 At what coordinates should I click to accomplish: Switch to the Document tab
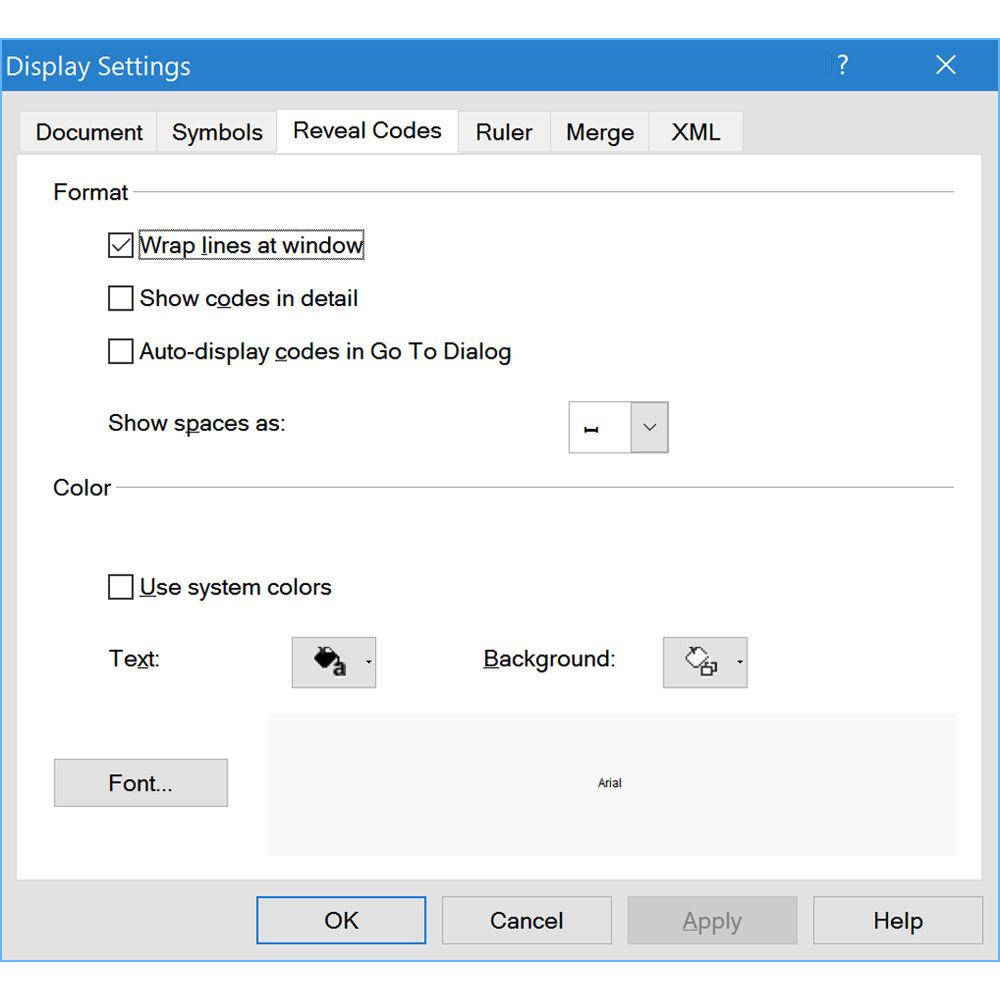89,132
